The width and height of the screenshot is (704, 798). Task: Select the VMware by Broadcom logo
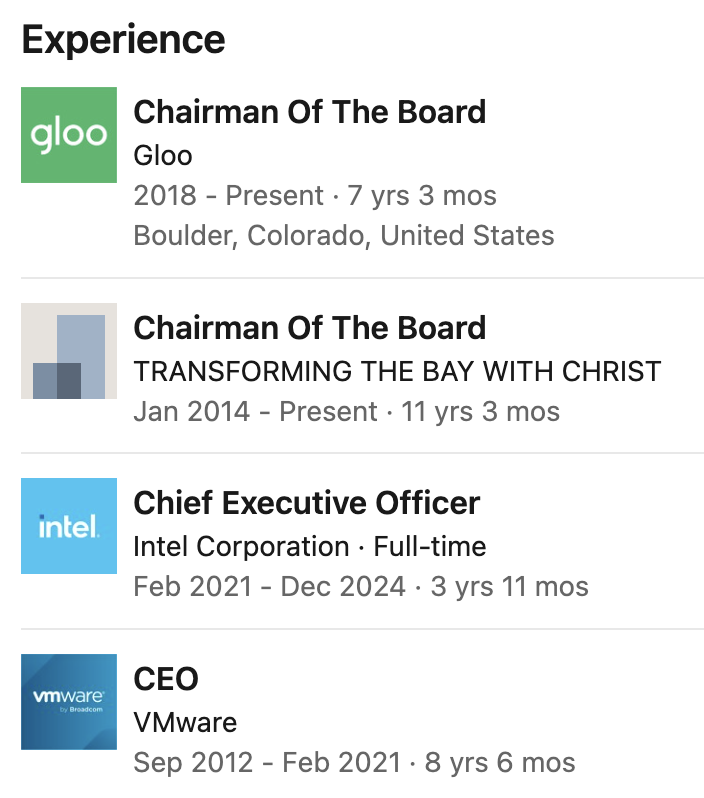point(69,701)
